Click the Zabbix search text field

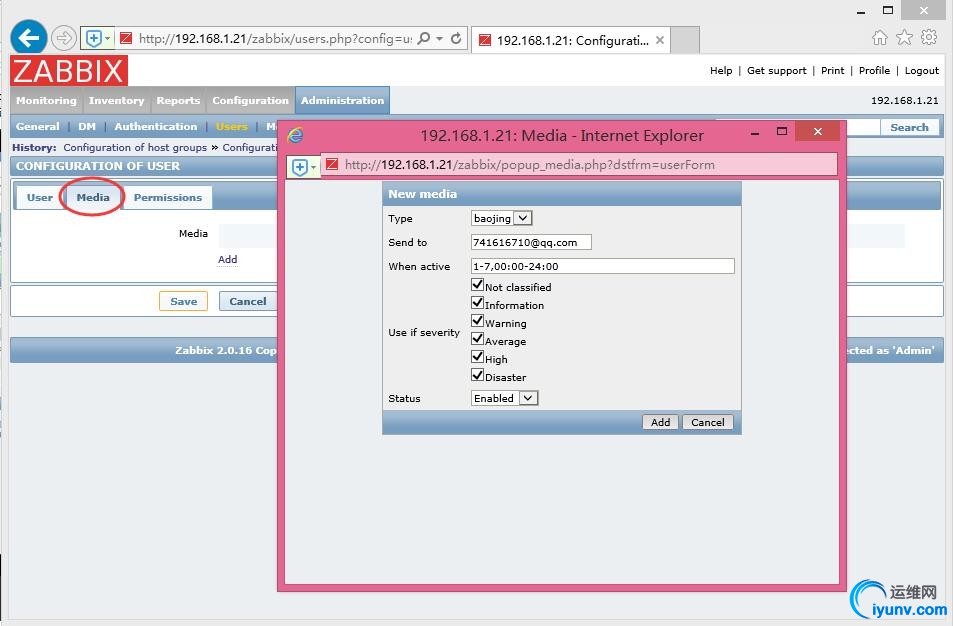(x=863, y=128)
